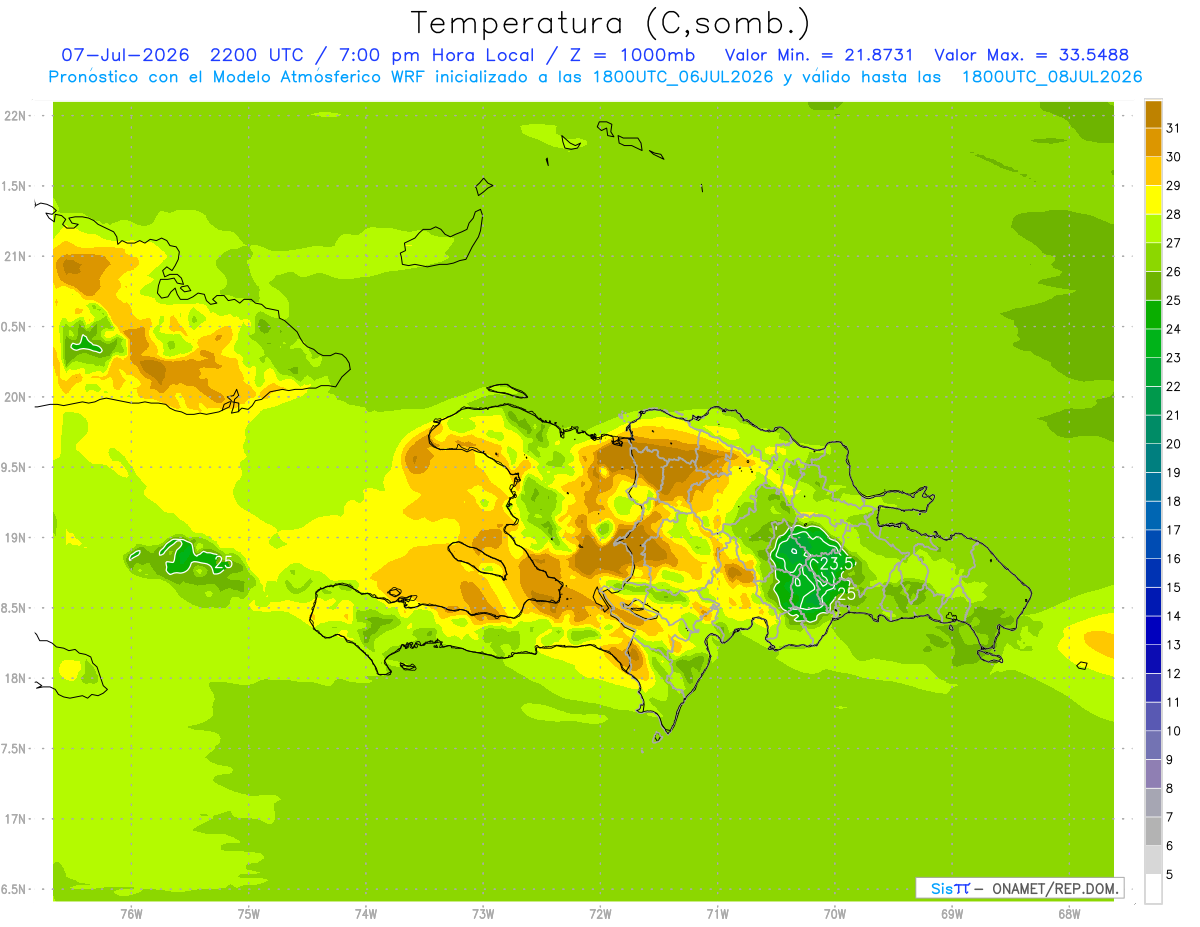Click the "31" color scale label
The width and height of the screenshot is (1200, 927).
[x=1173, y=128]
